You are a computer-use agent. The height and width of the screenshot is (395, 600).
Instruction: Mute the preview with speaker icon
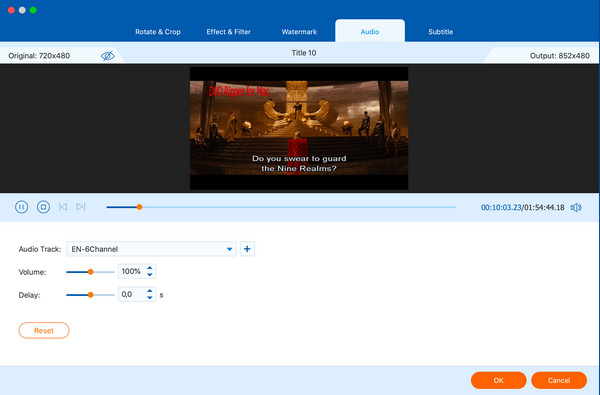(x=576, y=207)
